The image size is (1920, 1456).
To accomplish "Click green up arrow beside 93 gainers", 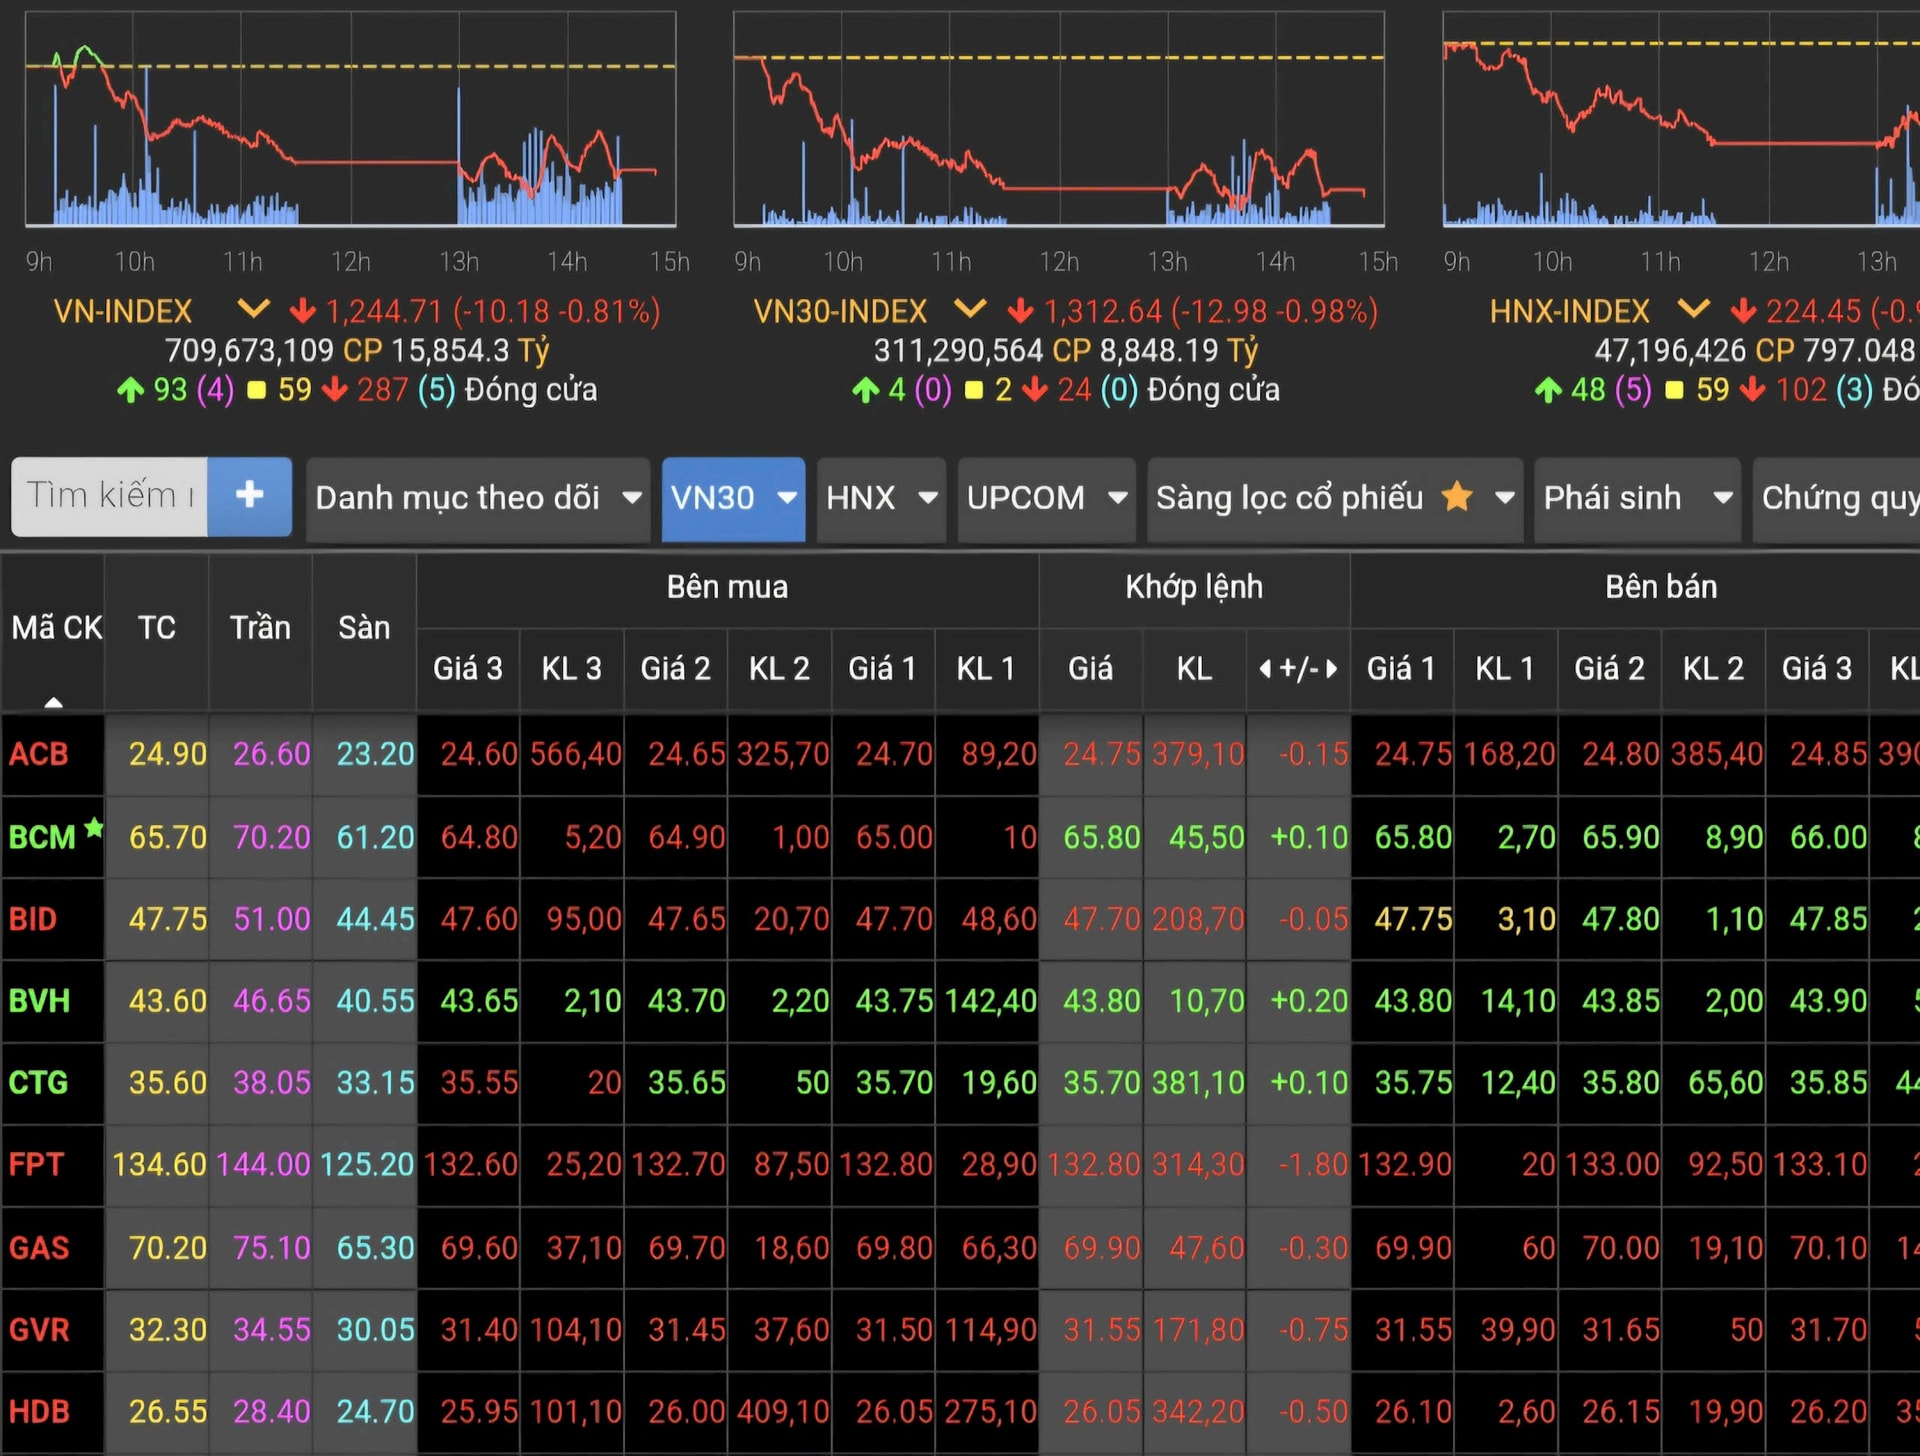I will coord(130,389).
